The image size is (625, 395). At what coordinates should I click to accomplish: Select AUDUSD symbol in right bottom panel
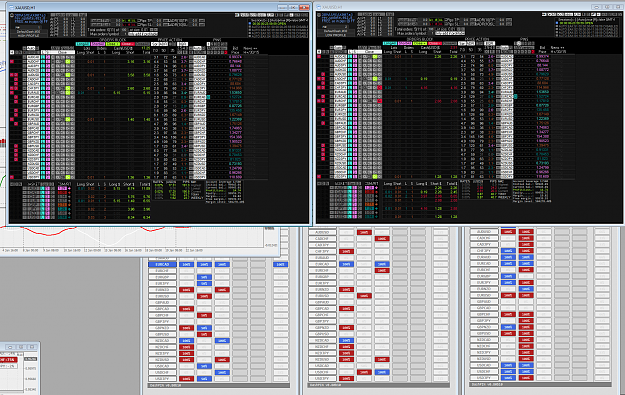click(x=484, y=232)
